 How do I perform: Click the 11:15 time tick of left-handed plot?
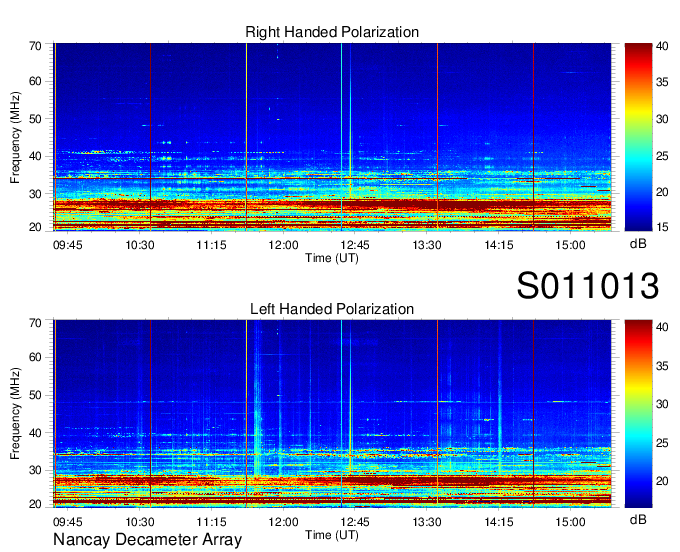click(211, 522)
